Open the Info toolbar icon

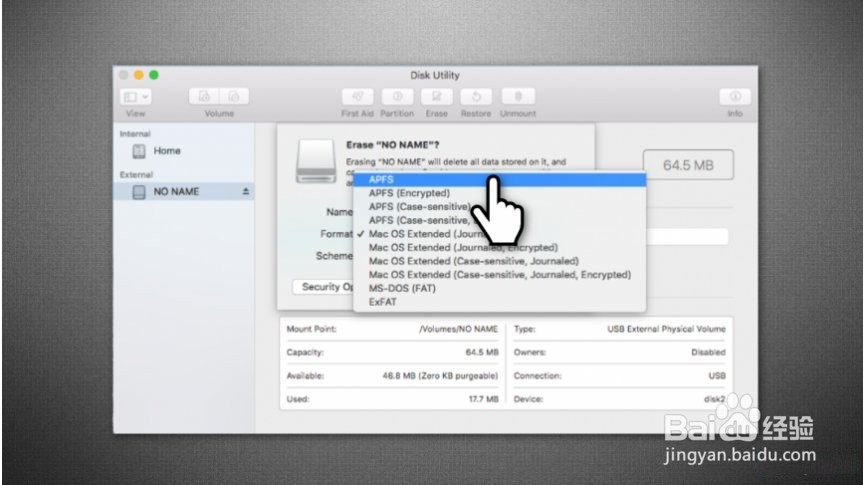(x=735, y=97)
